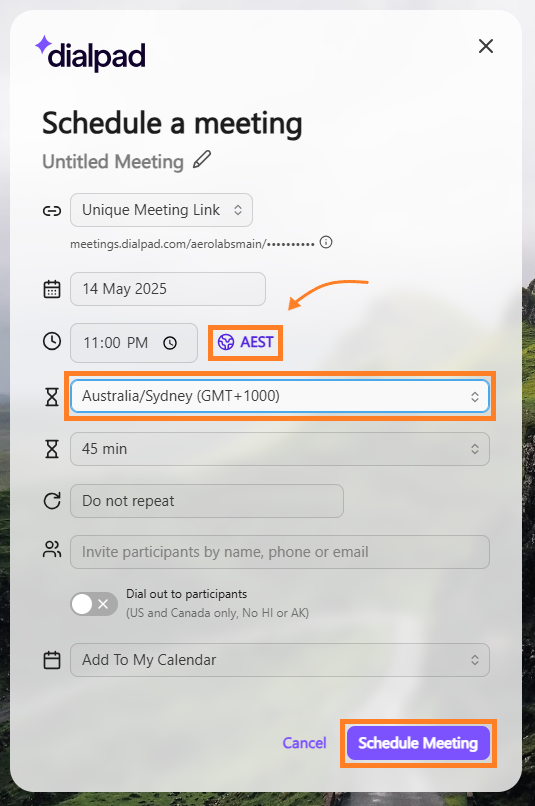Click the link icon next to Unique Meeting Link
Viewport: 535px width, 806px height.
[52, 211]
